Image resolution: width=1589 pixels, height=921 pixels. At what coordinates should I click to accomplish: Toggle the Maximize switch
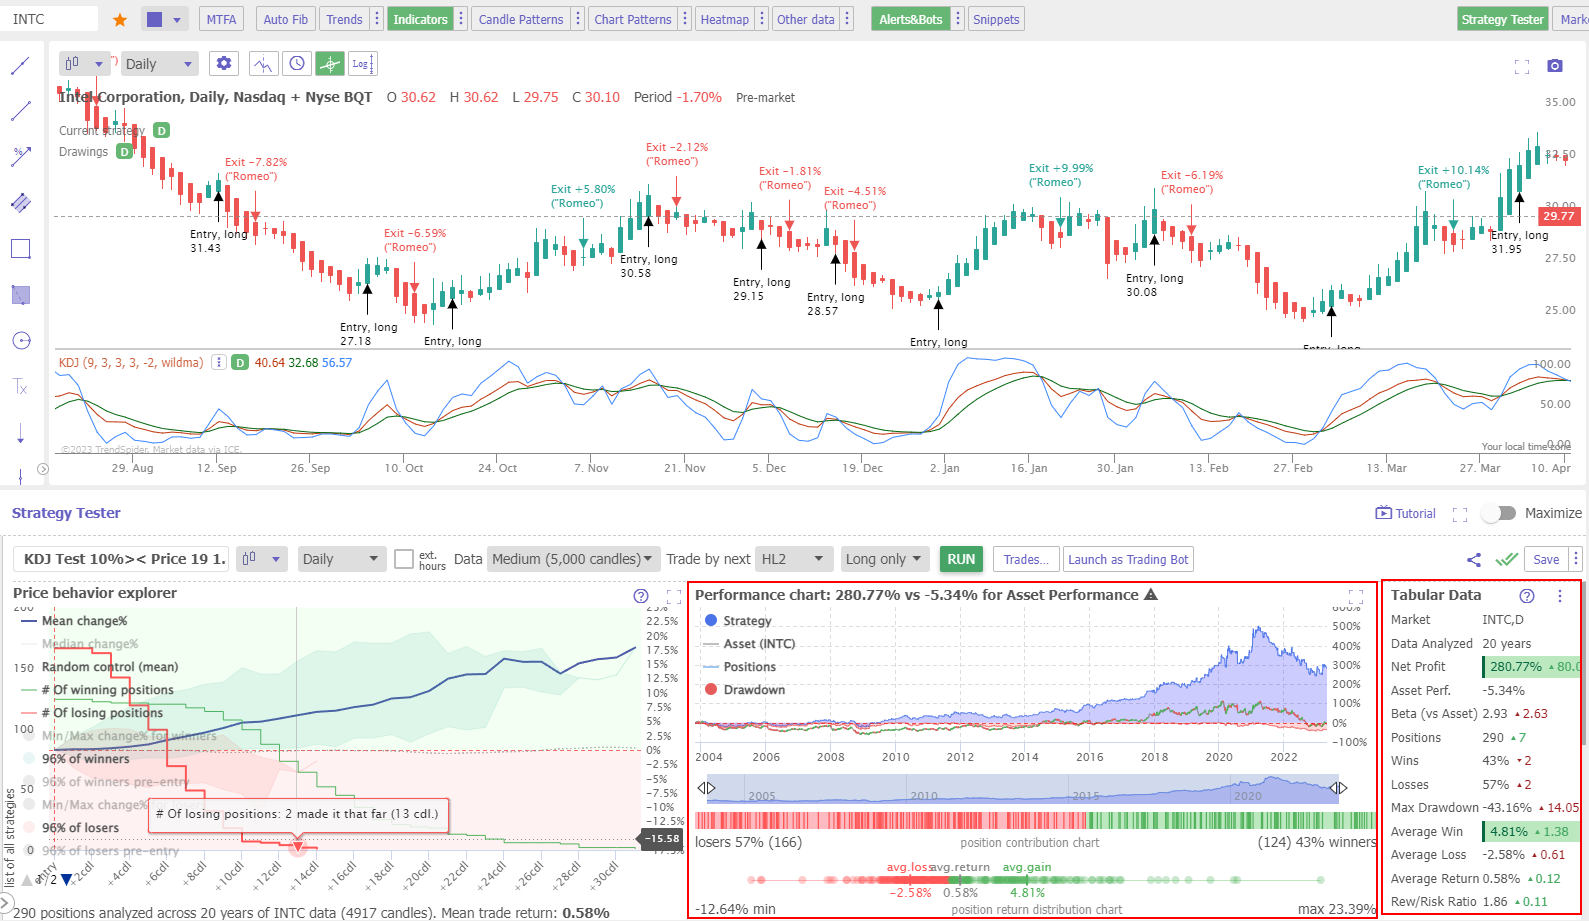tap(1498, 513)
